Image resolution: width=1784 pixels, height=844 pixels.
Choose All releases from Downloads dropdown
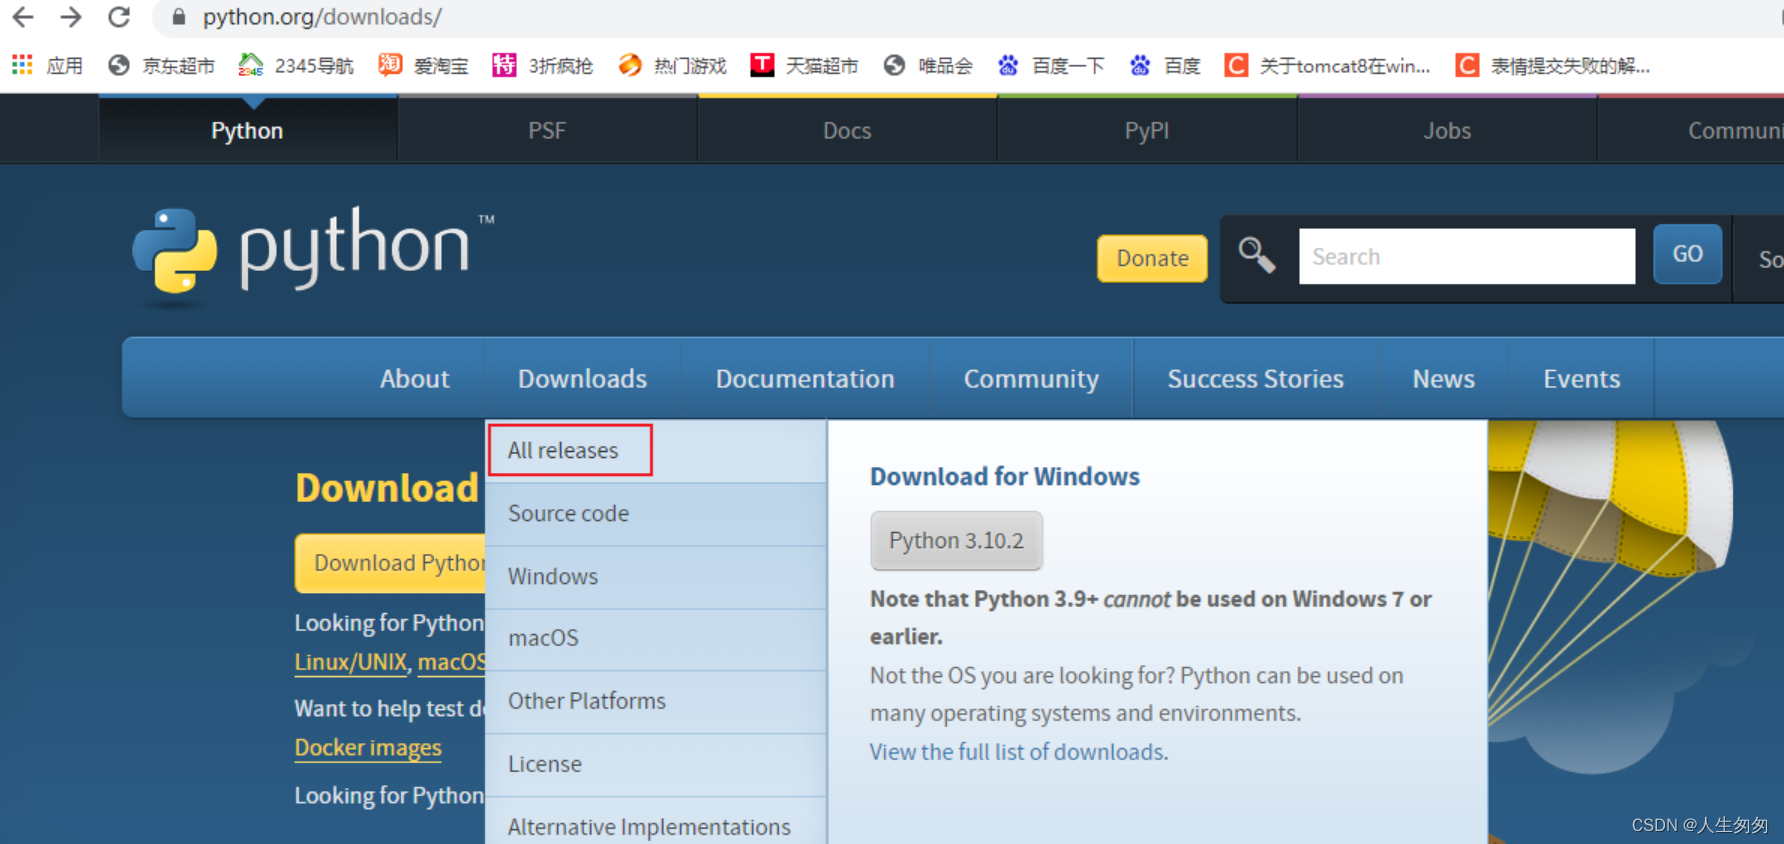tap(657, 450)
